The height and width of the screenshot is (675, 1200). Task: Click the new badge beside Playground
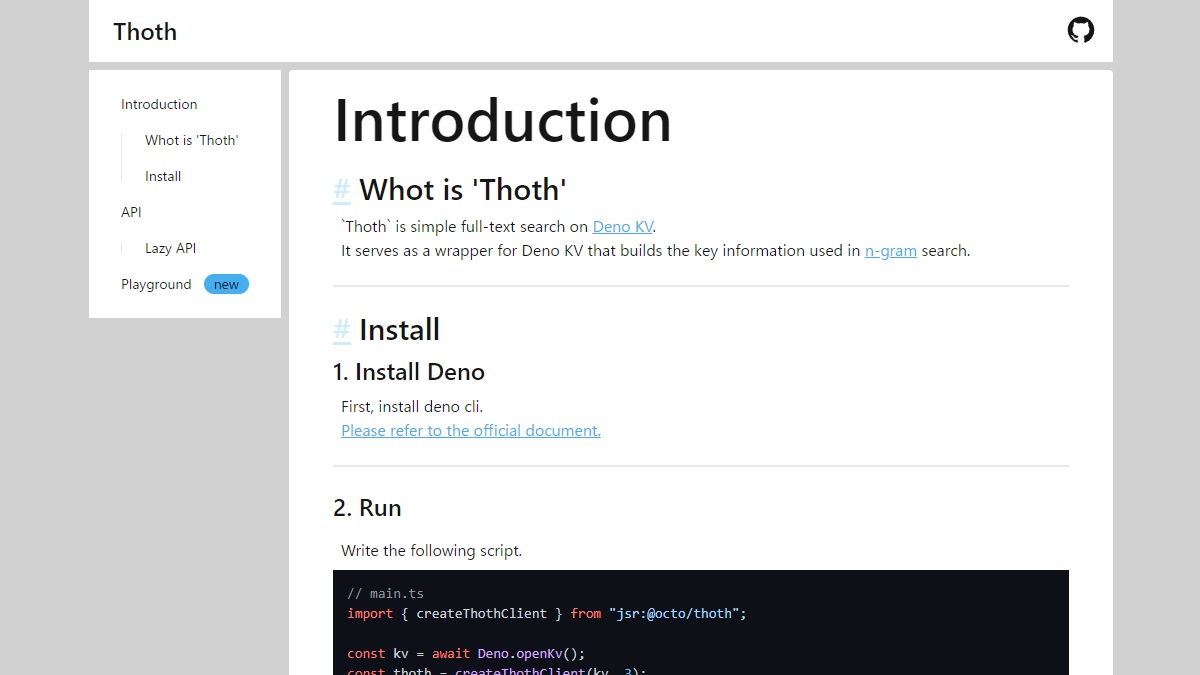coord(226,284)
